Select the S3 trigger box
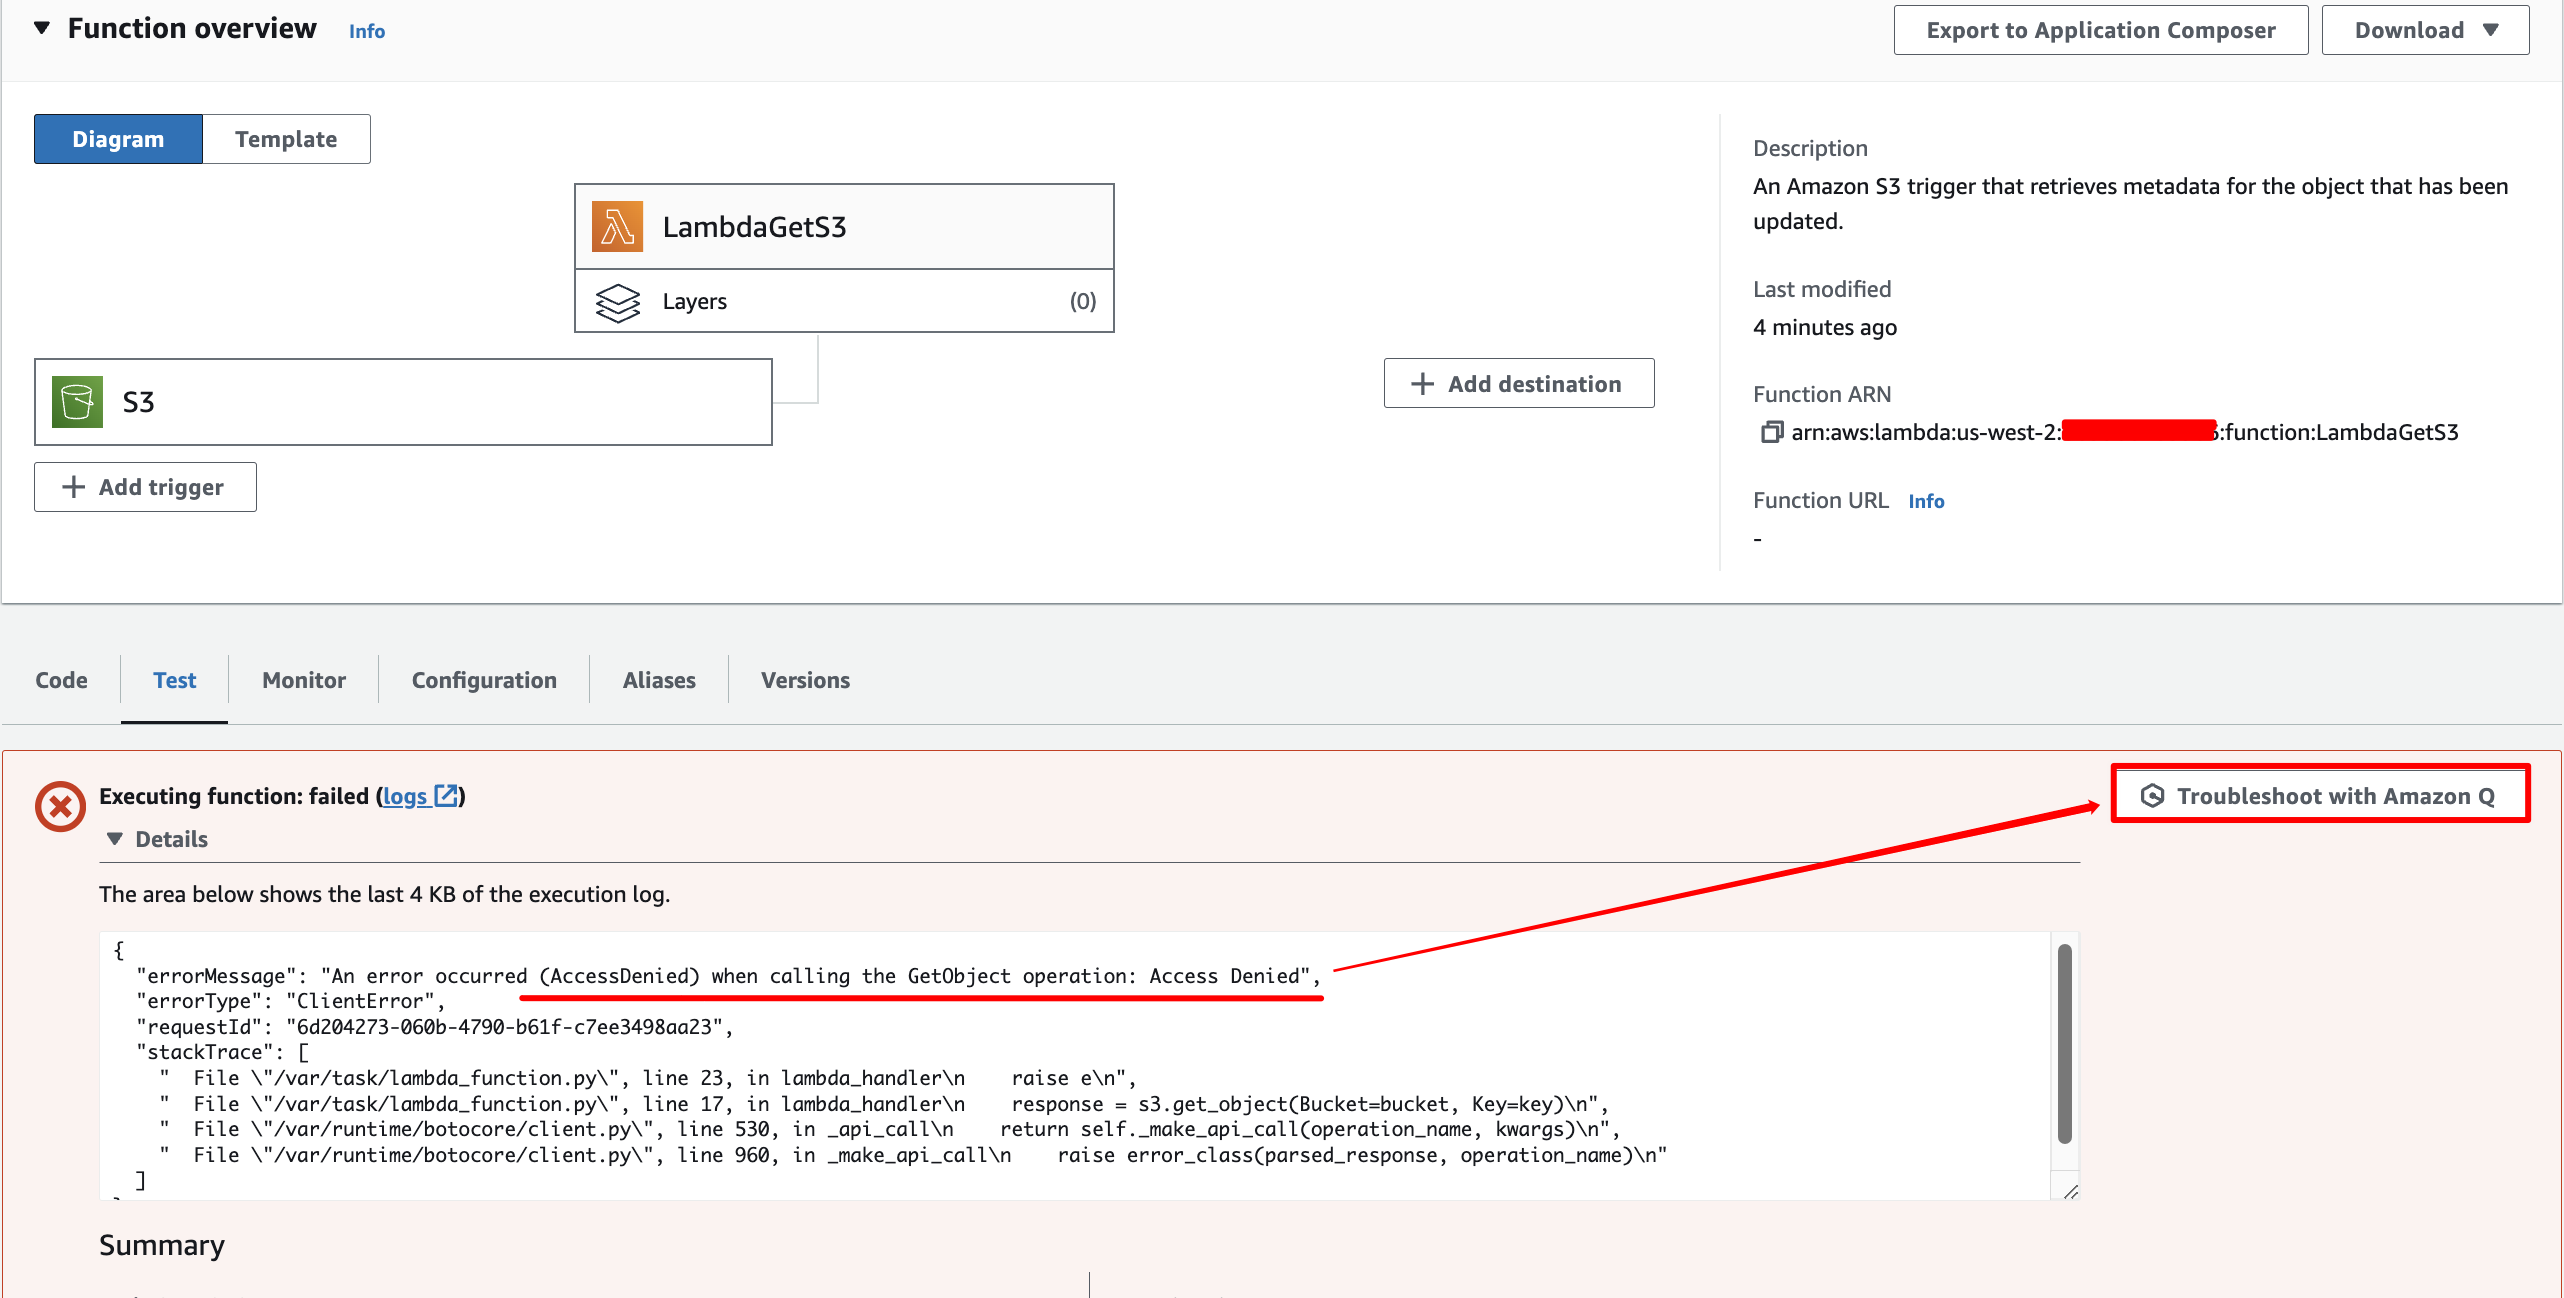The height and width of the screenshot is (1298, 2564). (x=403, y=402)
